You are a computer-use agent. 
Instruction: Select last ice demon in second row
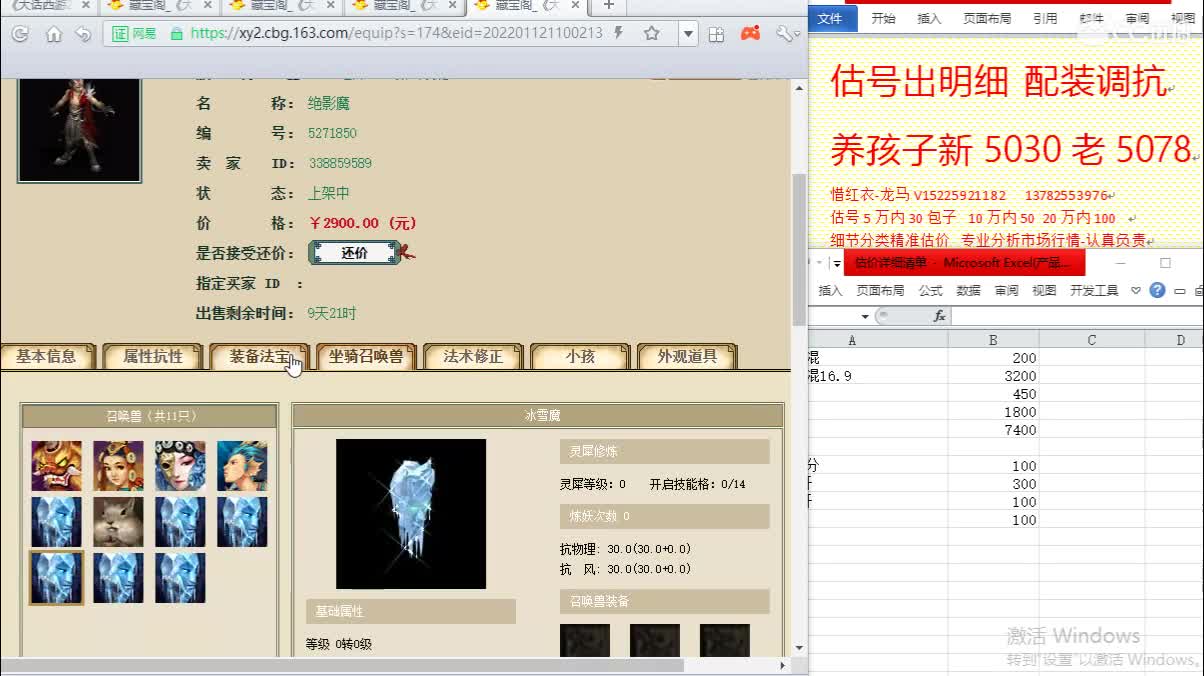[242, 522]
